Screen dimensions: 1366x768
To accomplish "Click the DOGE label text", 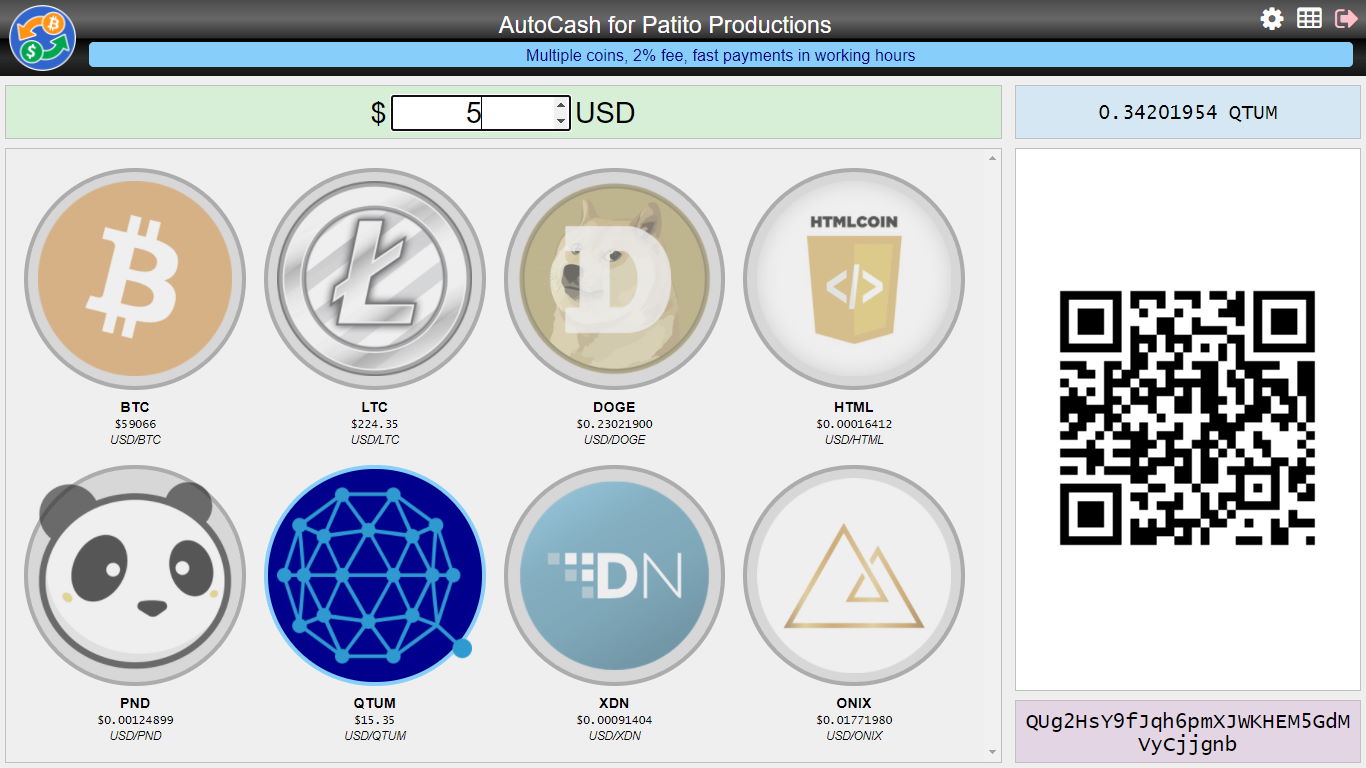I will [x=614, y=407].
